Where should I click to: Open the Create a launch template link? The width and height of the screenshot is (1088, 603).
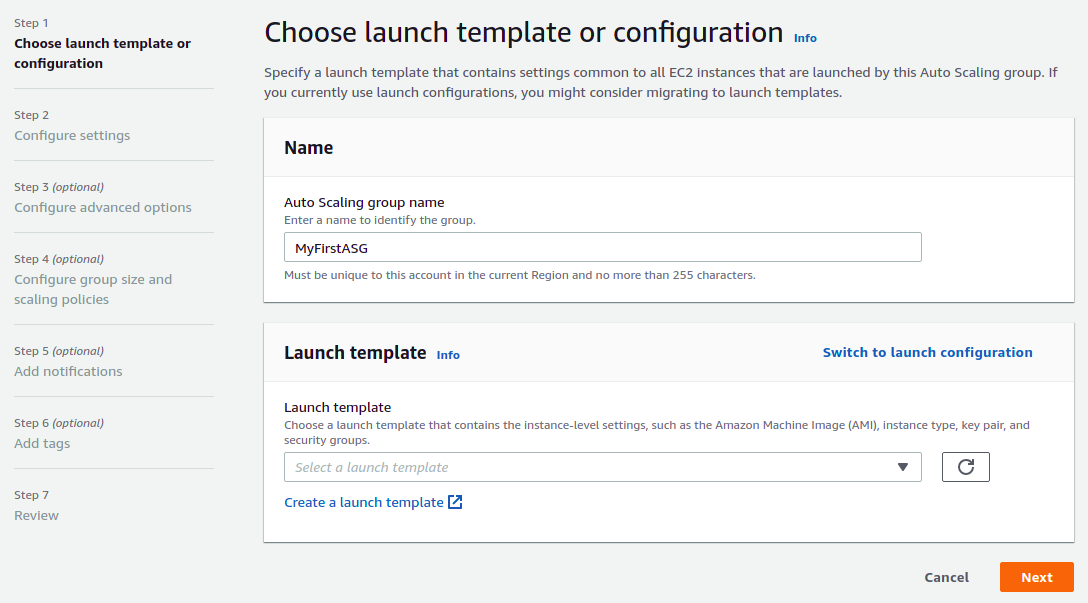[364, 502]
